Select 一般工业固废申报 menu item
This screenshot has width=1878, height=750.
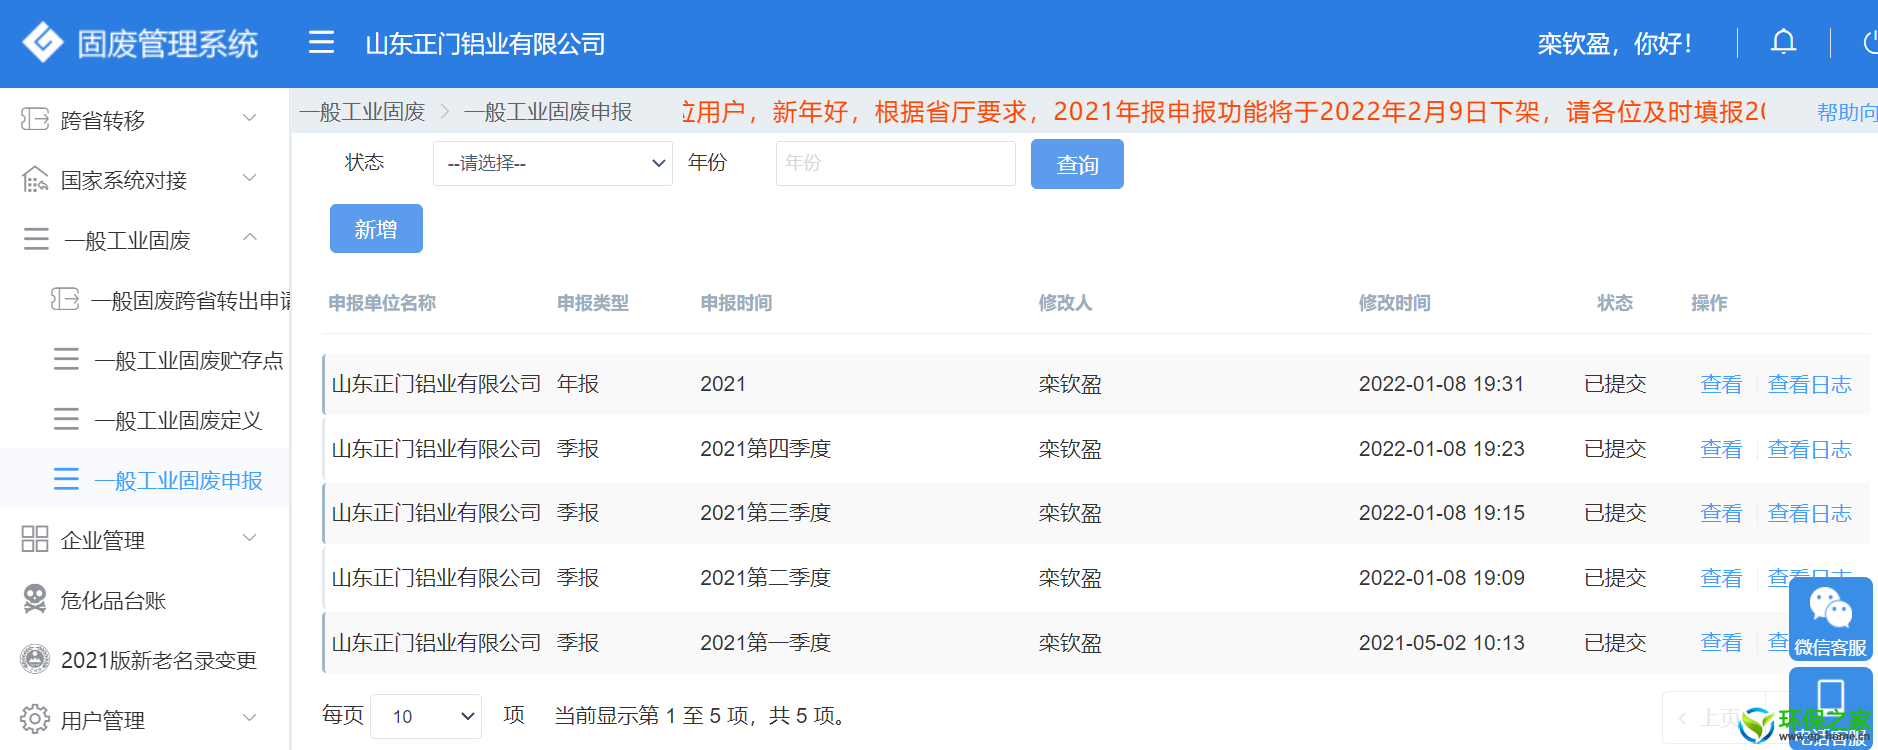click(178, 480)
